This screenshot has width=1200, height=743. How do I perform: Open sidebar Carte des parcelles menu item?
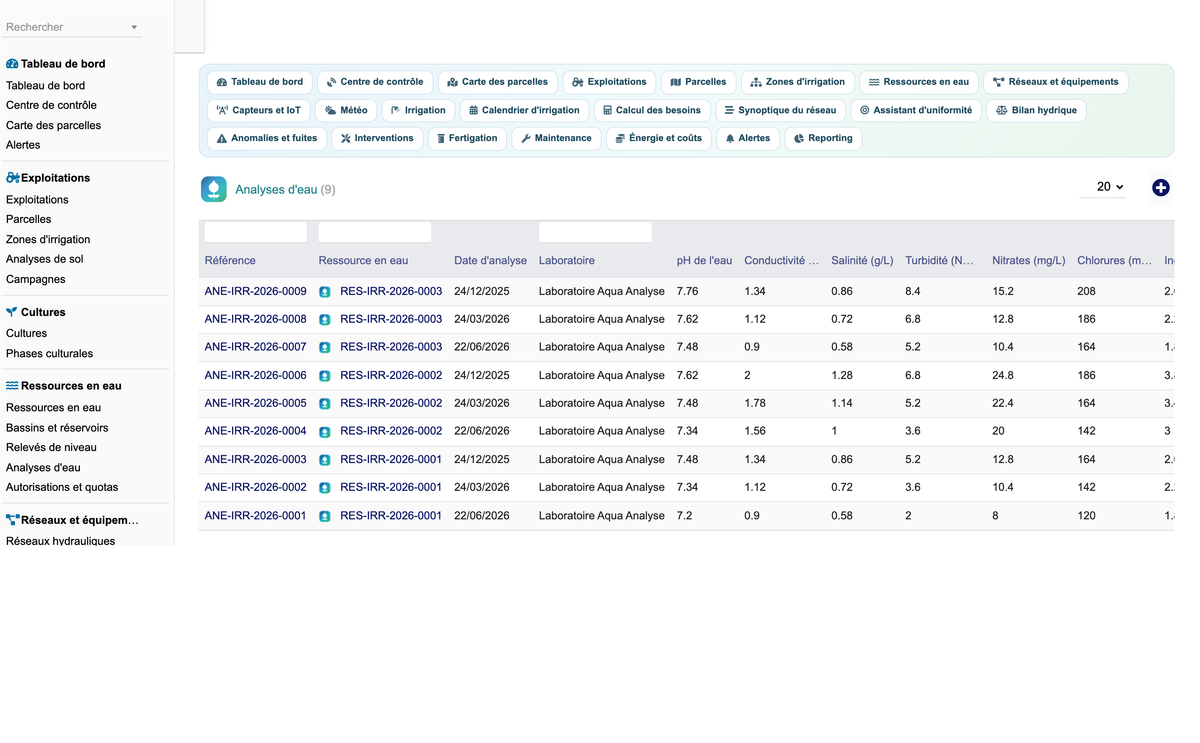pos(53,125)
